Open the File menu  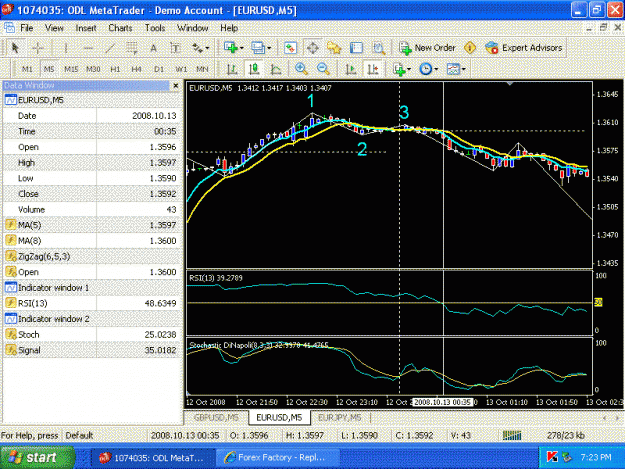(x=27, y=28)
